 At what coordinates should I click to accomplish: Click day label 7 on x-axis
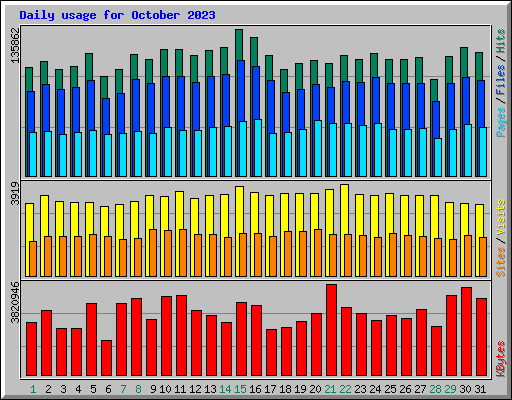tap(123, 389)
